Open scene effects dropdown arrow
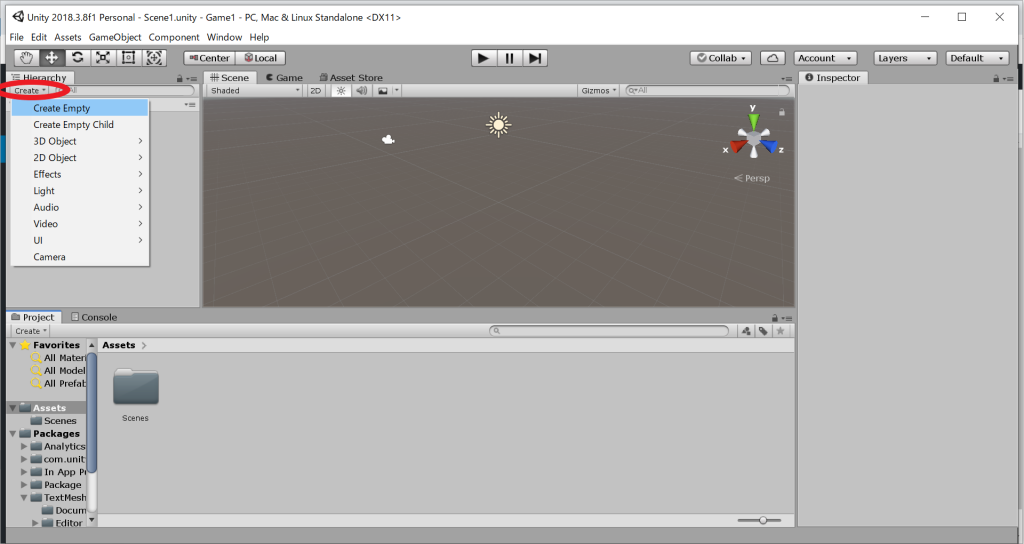This screenshot has width=1024, height=544. [396, 91]
